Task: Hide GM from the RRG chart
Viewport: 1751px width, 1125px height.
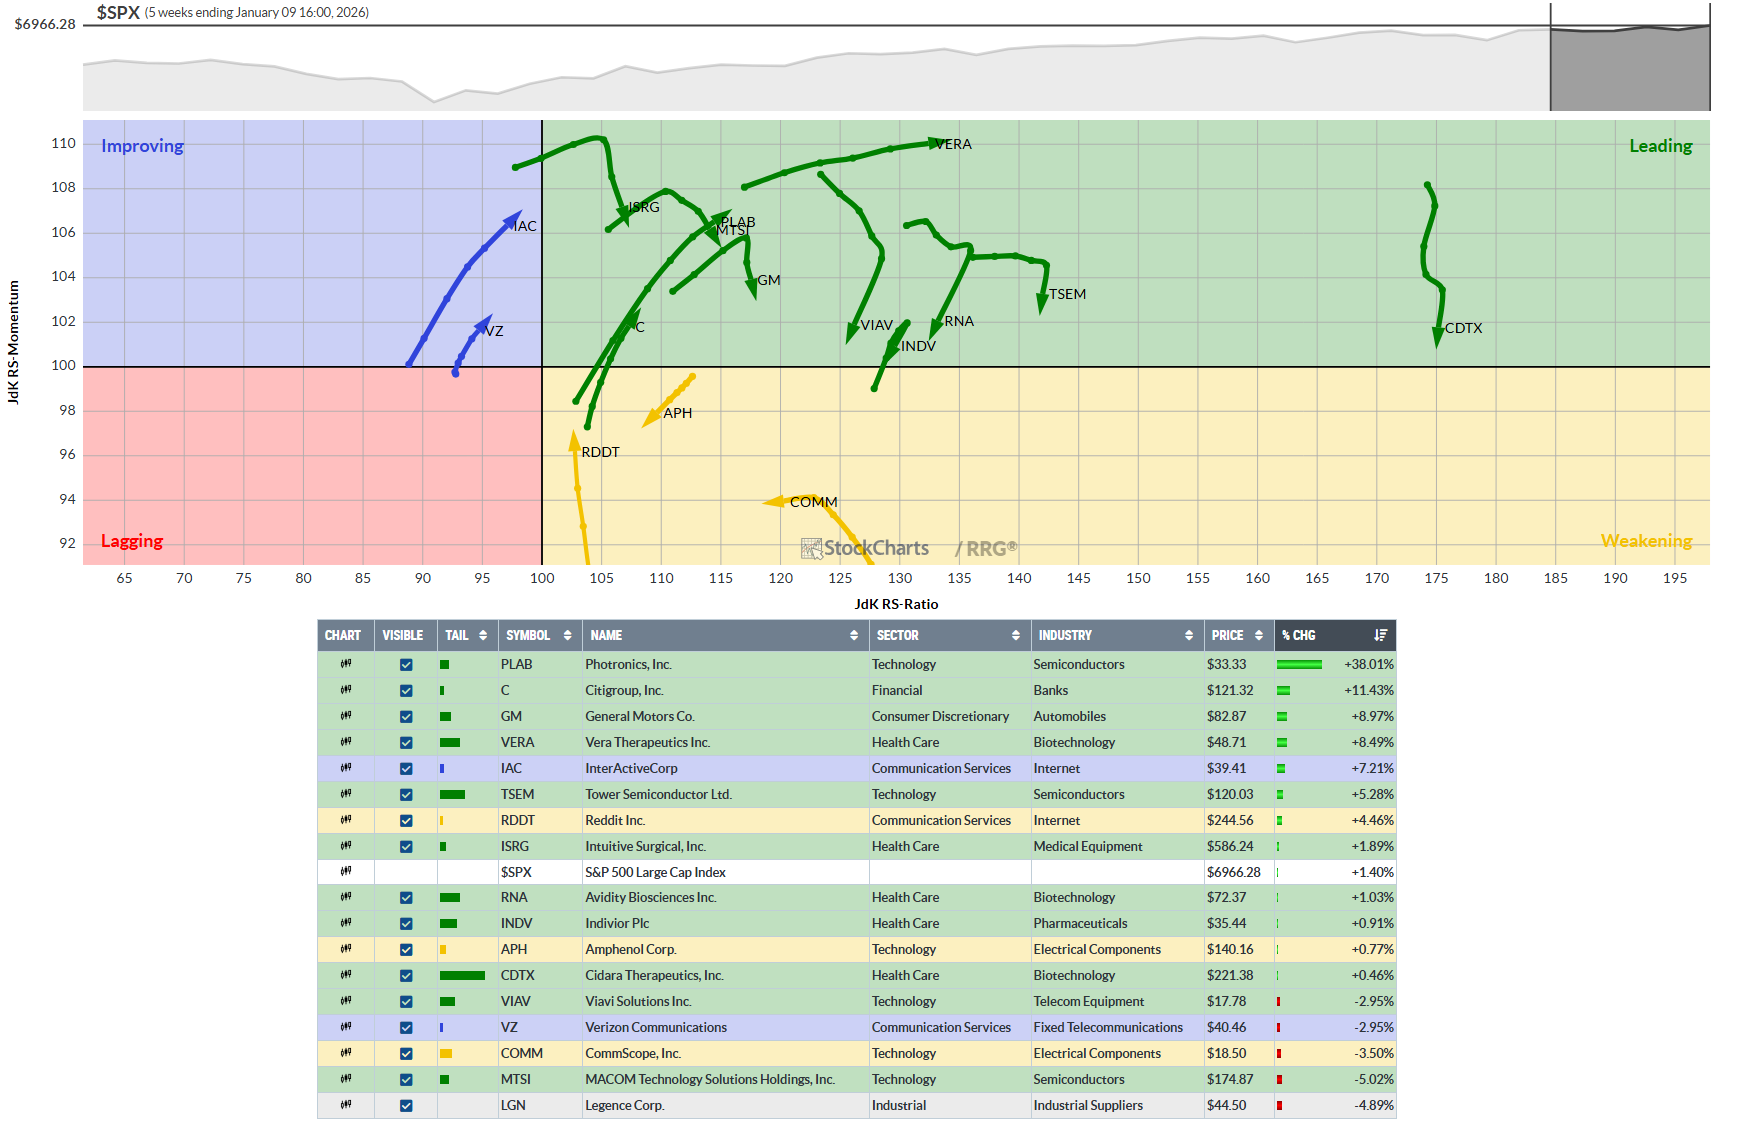Action: tap(406, 716)
